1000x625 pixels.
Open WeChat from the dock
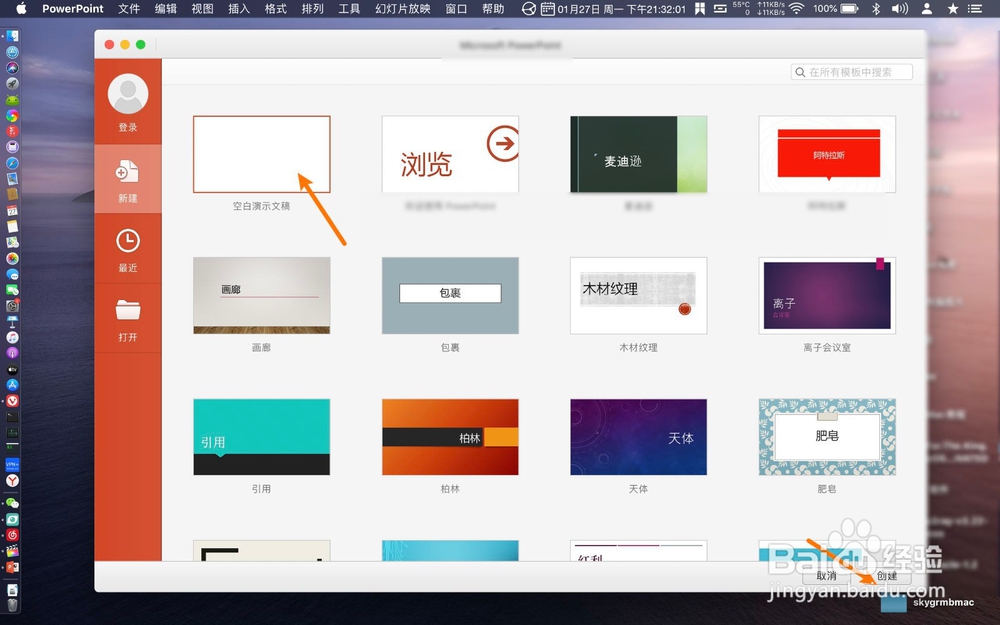12,503
